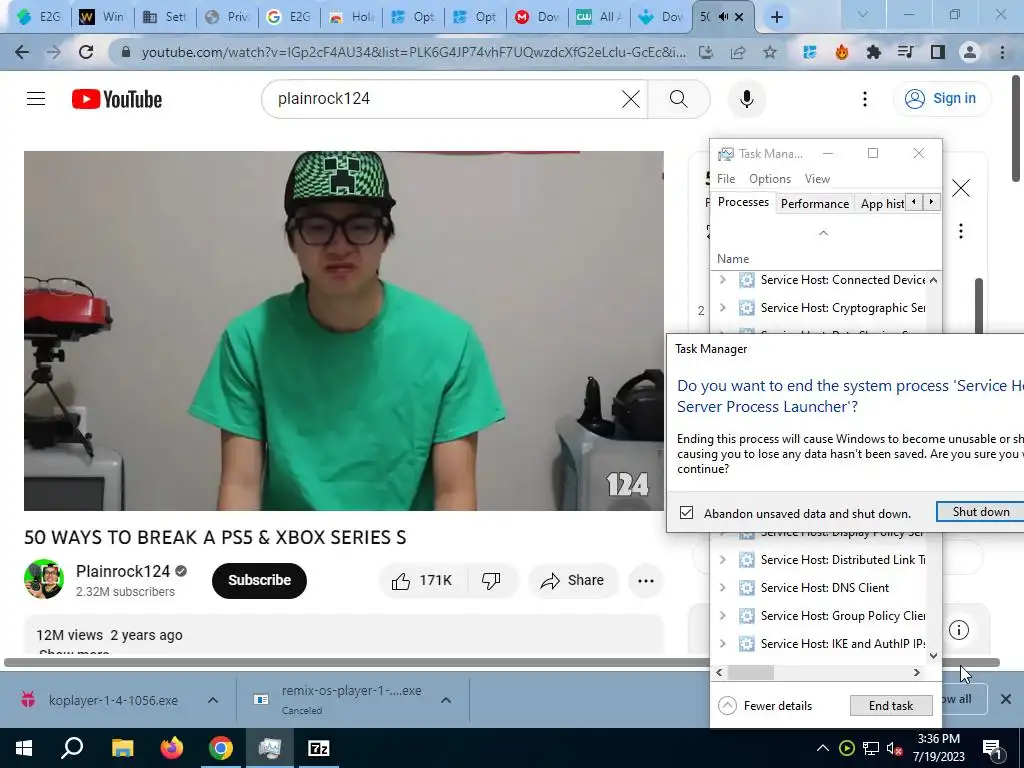This screenshot has height=768, width=1024.
Task: Expand Service Host: DNS Client row
Action: 722,588
